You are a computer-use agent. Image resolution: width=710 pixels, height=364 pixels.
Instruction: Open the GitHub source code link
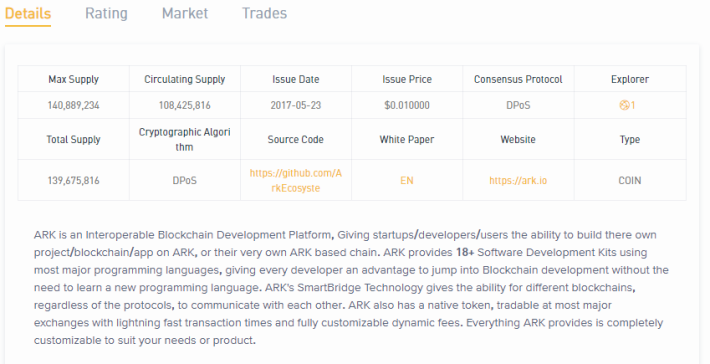(296, 180)
